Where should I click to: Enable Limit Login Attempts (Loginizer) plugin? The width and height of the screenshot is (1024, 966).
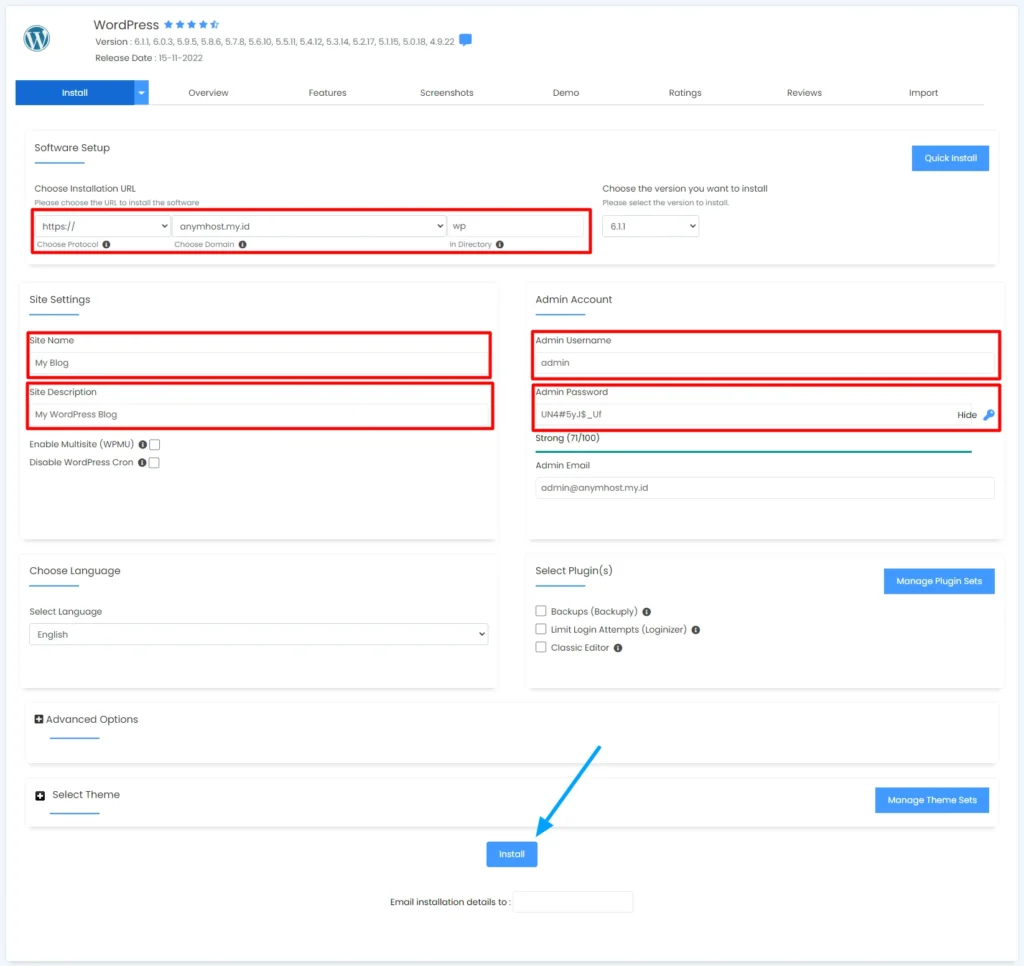[x=541, y=629]
